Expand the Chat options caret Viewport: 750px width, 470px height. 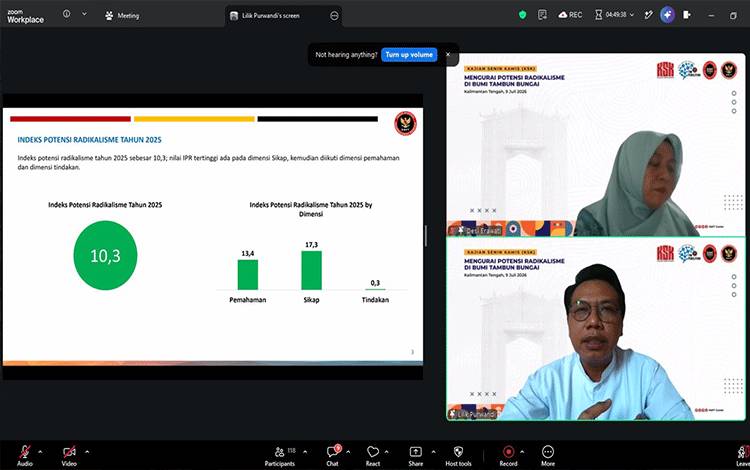pyautogui.click(x=348, y=451)
